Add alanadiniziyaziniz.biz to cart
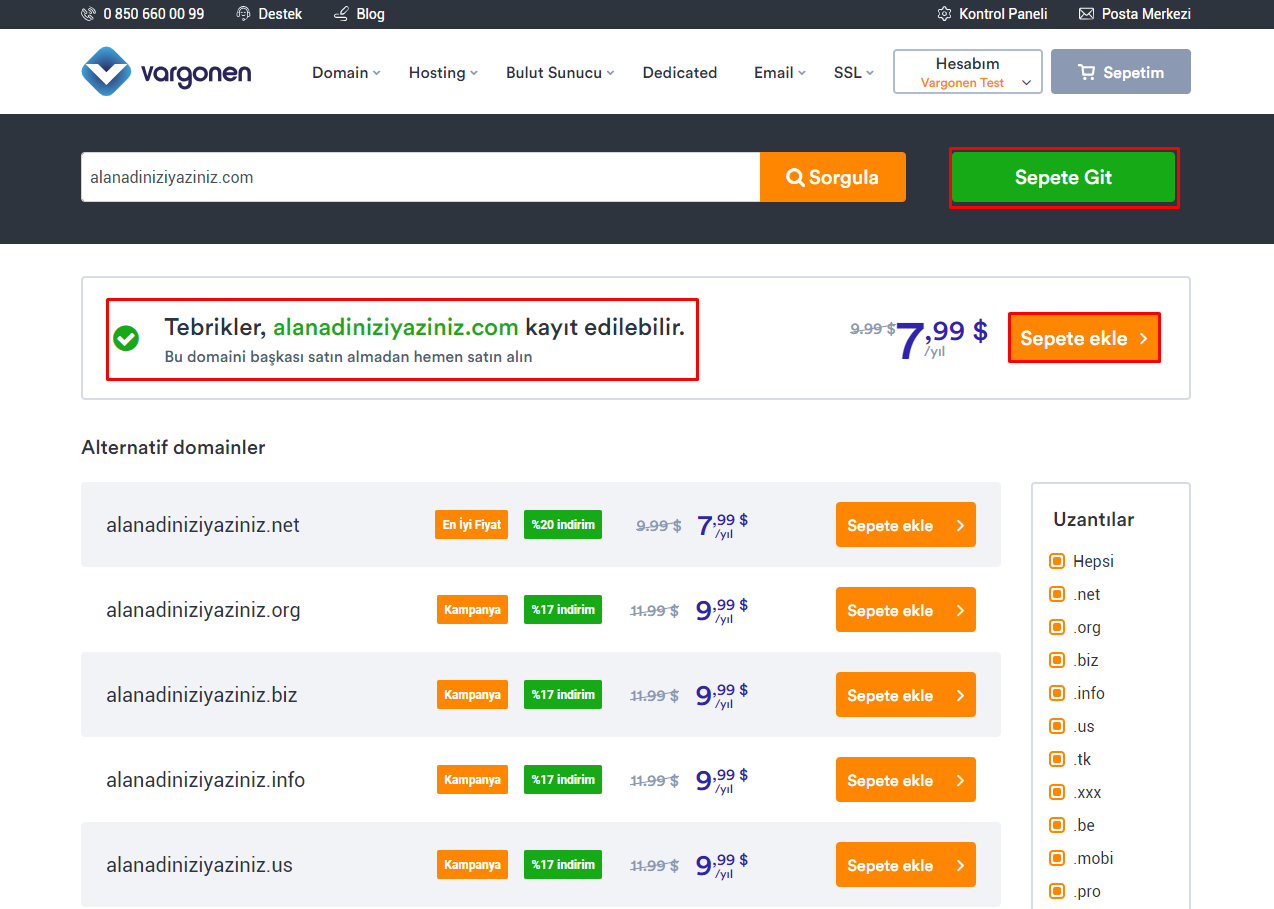Viewport: 1274px width, 909px height. click(x=906, y=695)
